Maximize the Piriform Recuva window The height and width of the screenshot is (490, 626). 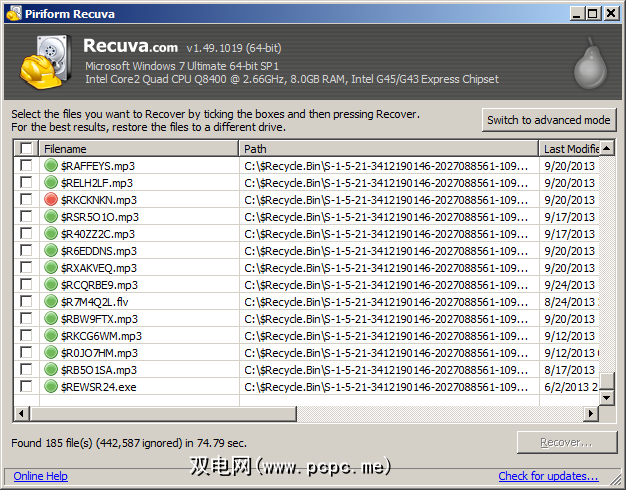coord(593,14)
